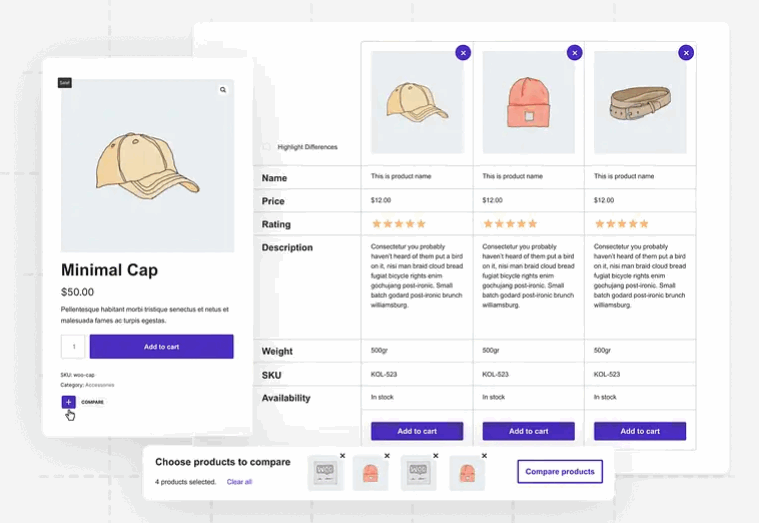Image resolution: width=759 pixels, height=523 pixels.
Task: Click the plus Compare icon button
Action: pos(68,402)
